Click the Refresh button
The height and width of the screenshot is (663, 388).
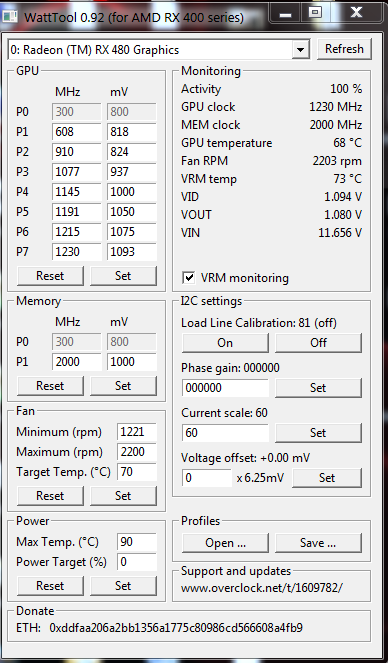pyautogui.click(x=344, y=49)
